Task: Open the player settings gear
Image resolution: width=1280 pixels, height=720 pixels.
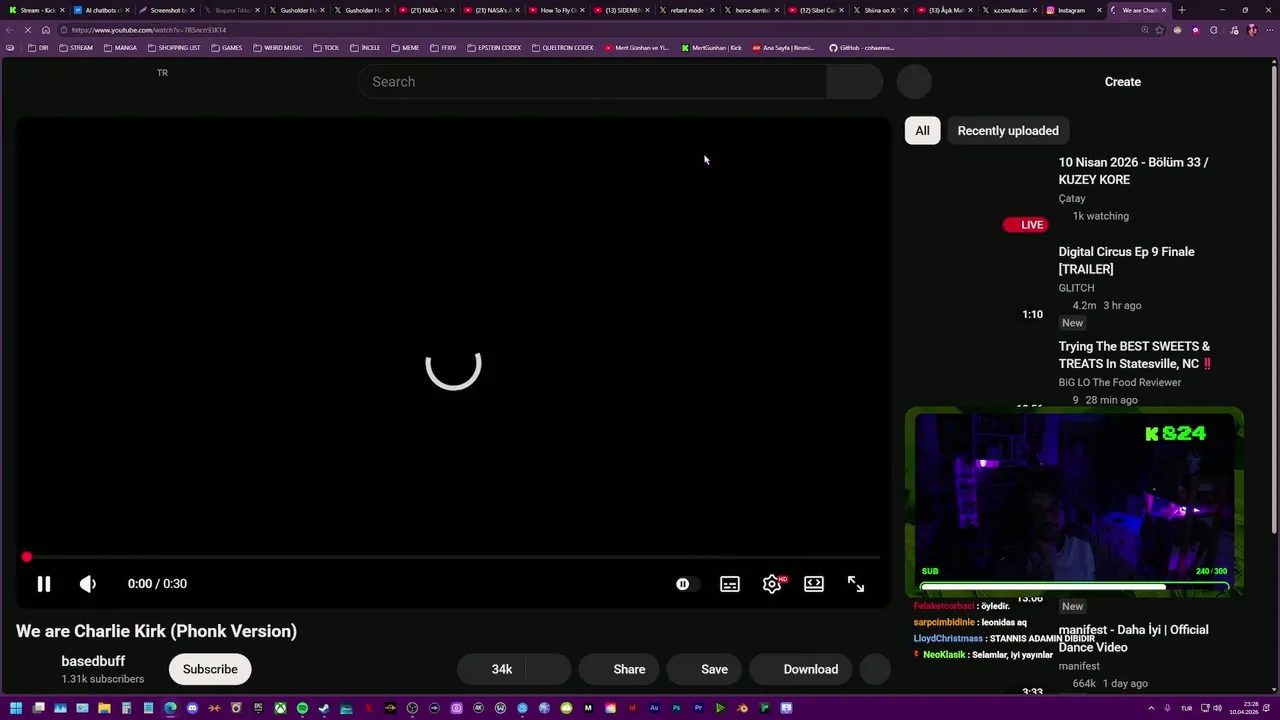Action: coord(772,584)
